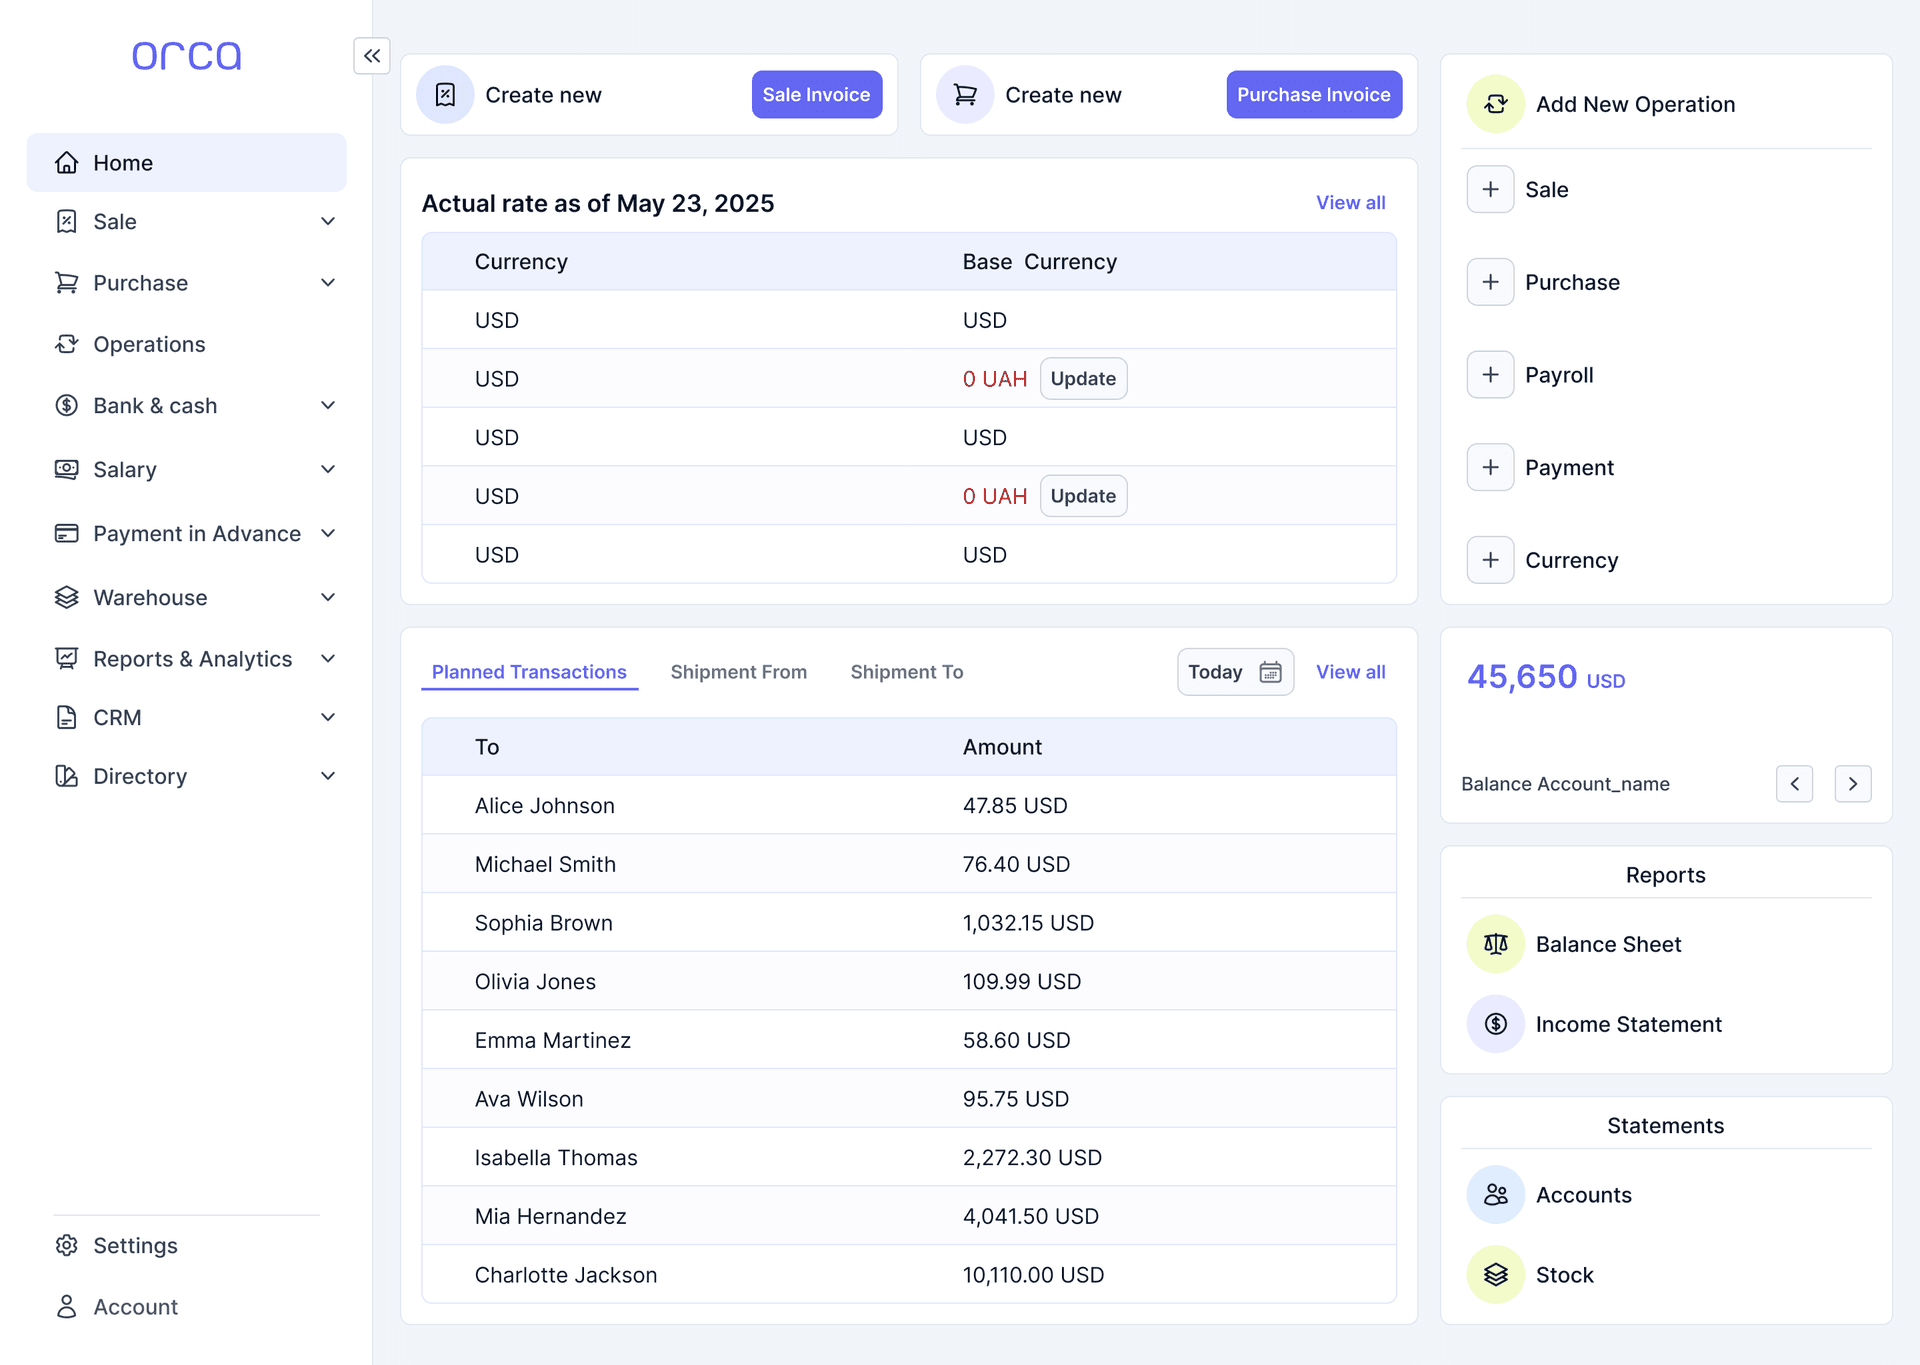Open the Warehouse section icon

click(66, 597)
